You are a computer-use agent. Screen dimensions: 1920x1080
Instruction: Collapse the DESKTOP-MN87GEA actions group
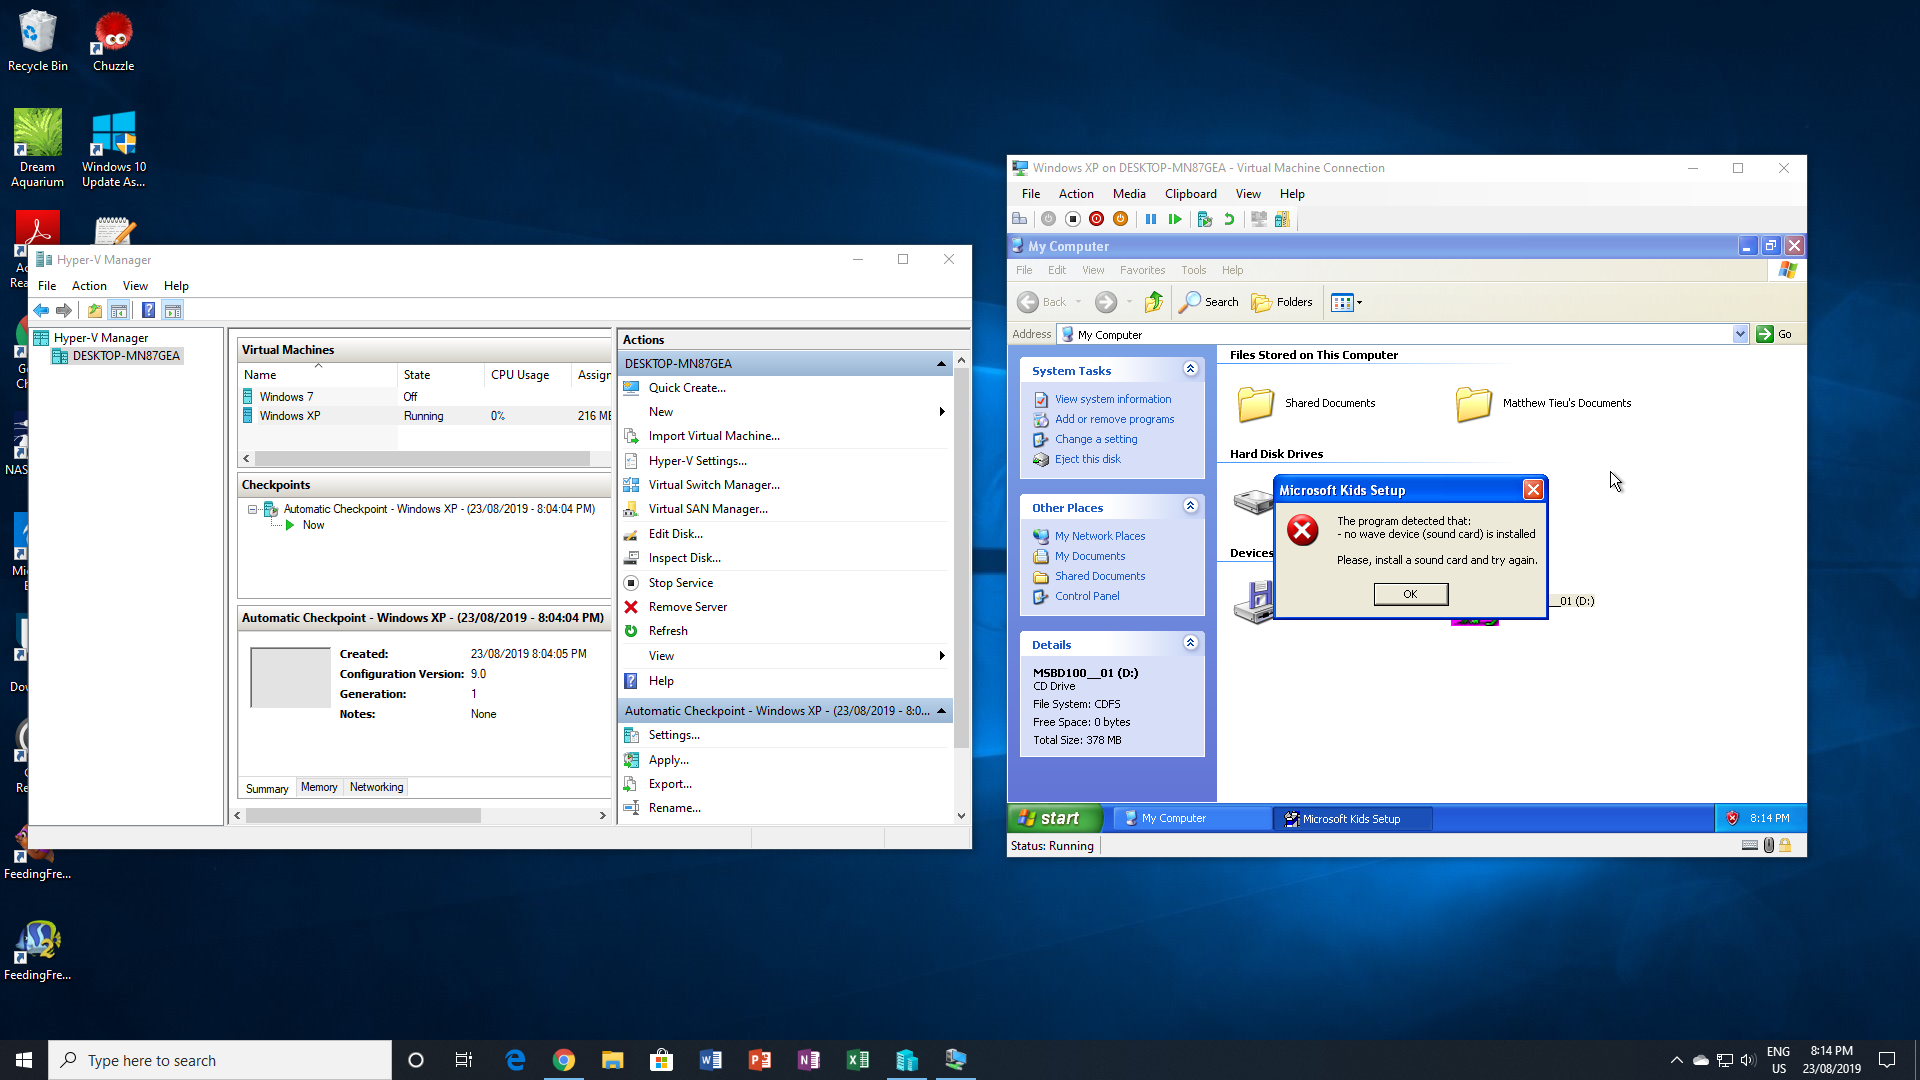(941, 364)
